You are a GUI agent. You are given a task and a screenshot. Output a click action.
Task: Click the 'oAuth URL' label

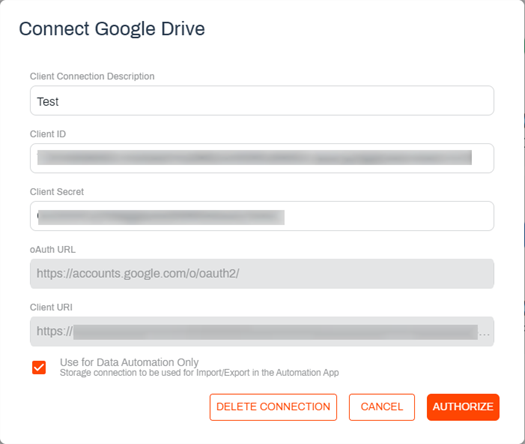pyautogui.click(x=53, y=249)
